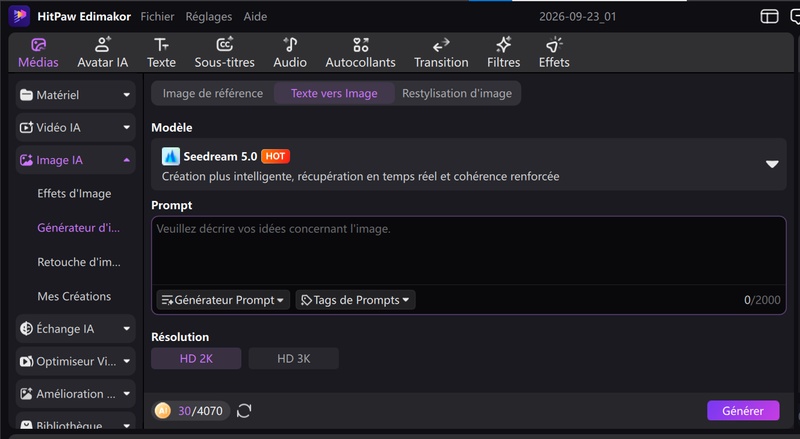Open the Tags de Prompts dropdown arrow
This screenshot has width=800, height=439.
pos(406,300)
